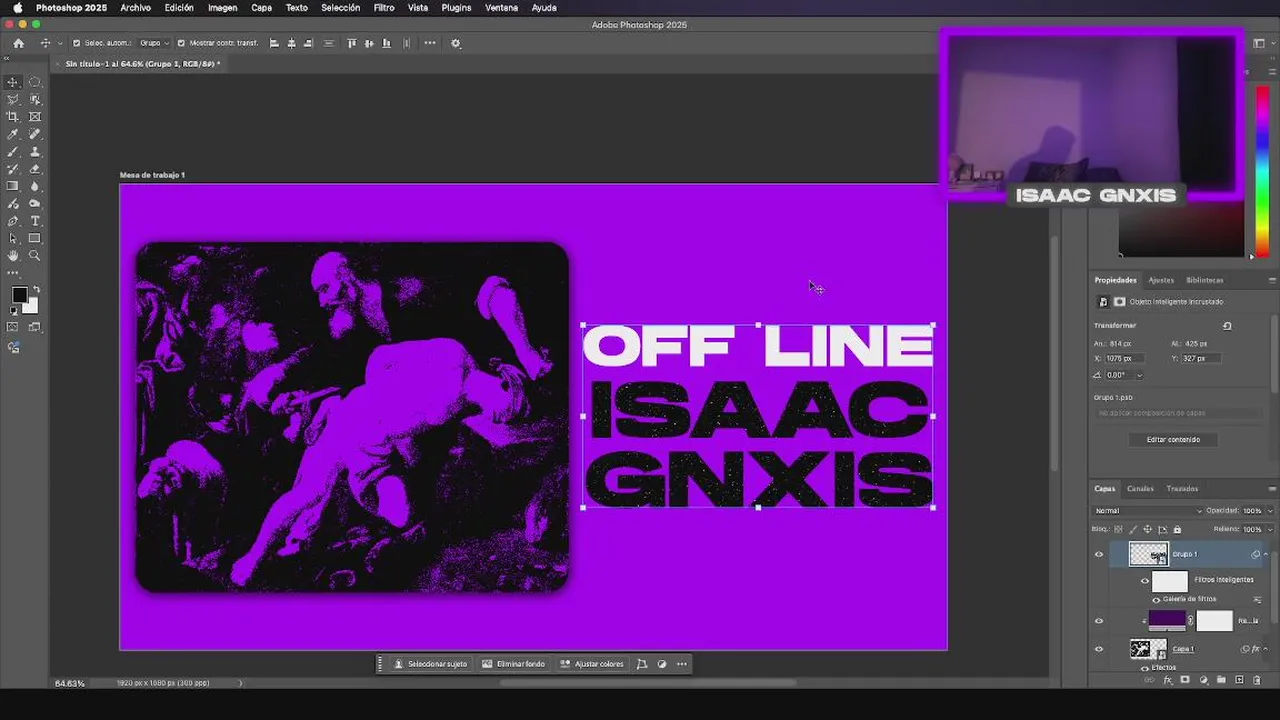The image size is (1280, 720).
Task: Switch to the Canales tab
Action: pos(1140,489)
